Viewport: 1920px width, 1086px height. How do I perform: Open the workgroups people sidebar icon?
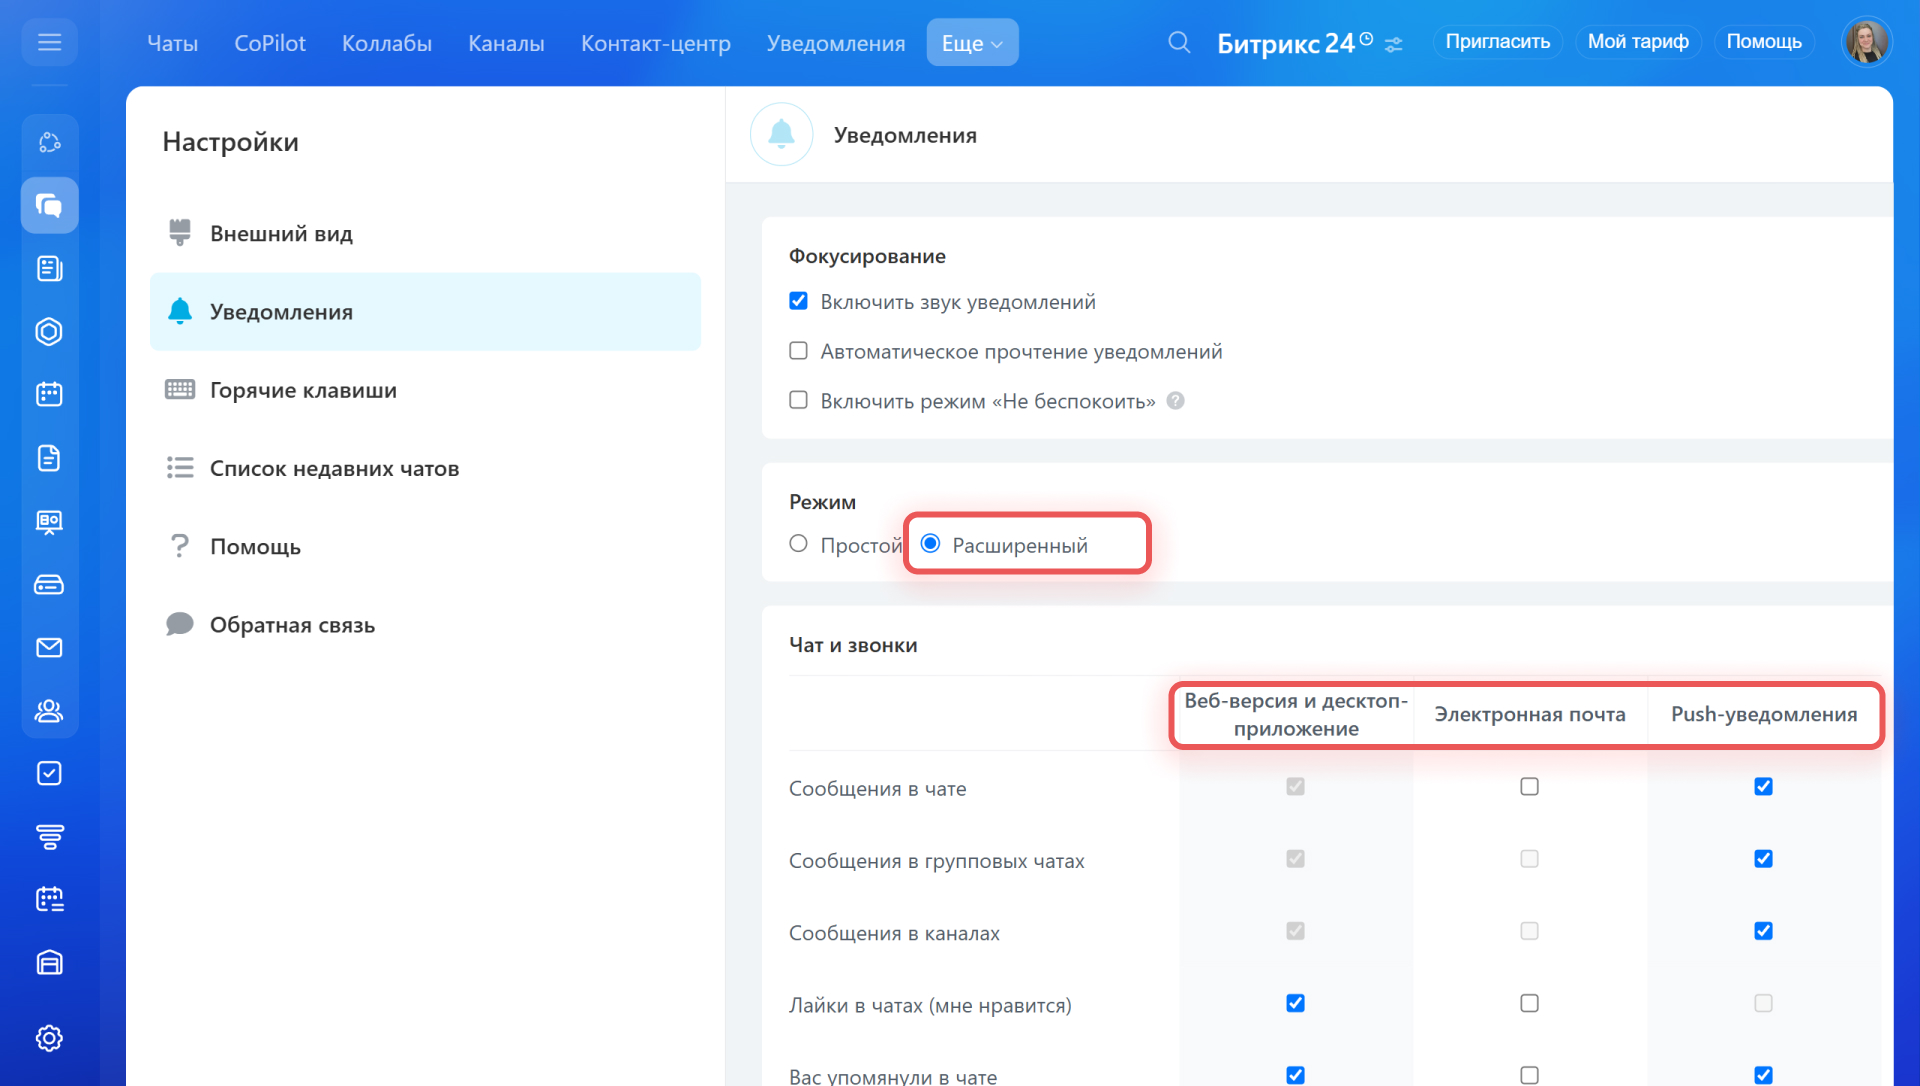tap(49, 710)
